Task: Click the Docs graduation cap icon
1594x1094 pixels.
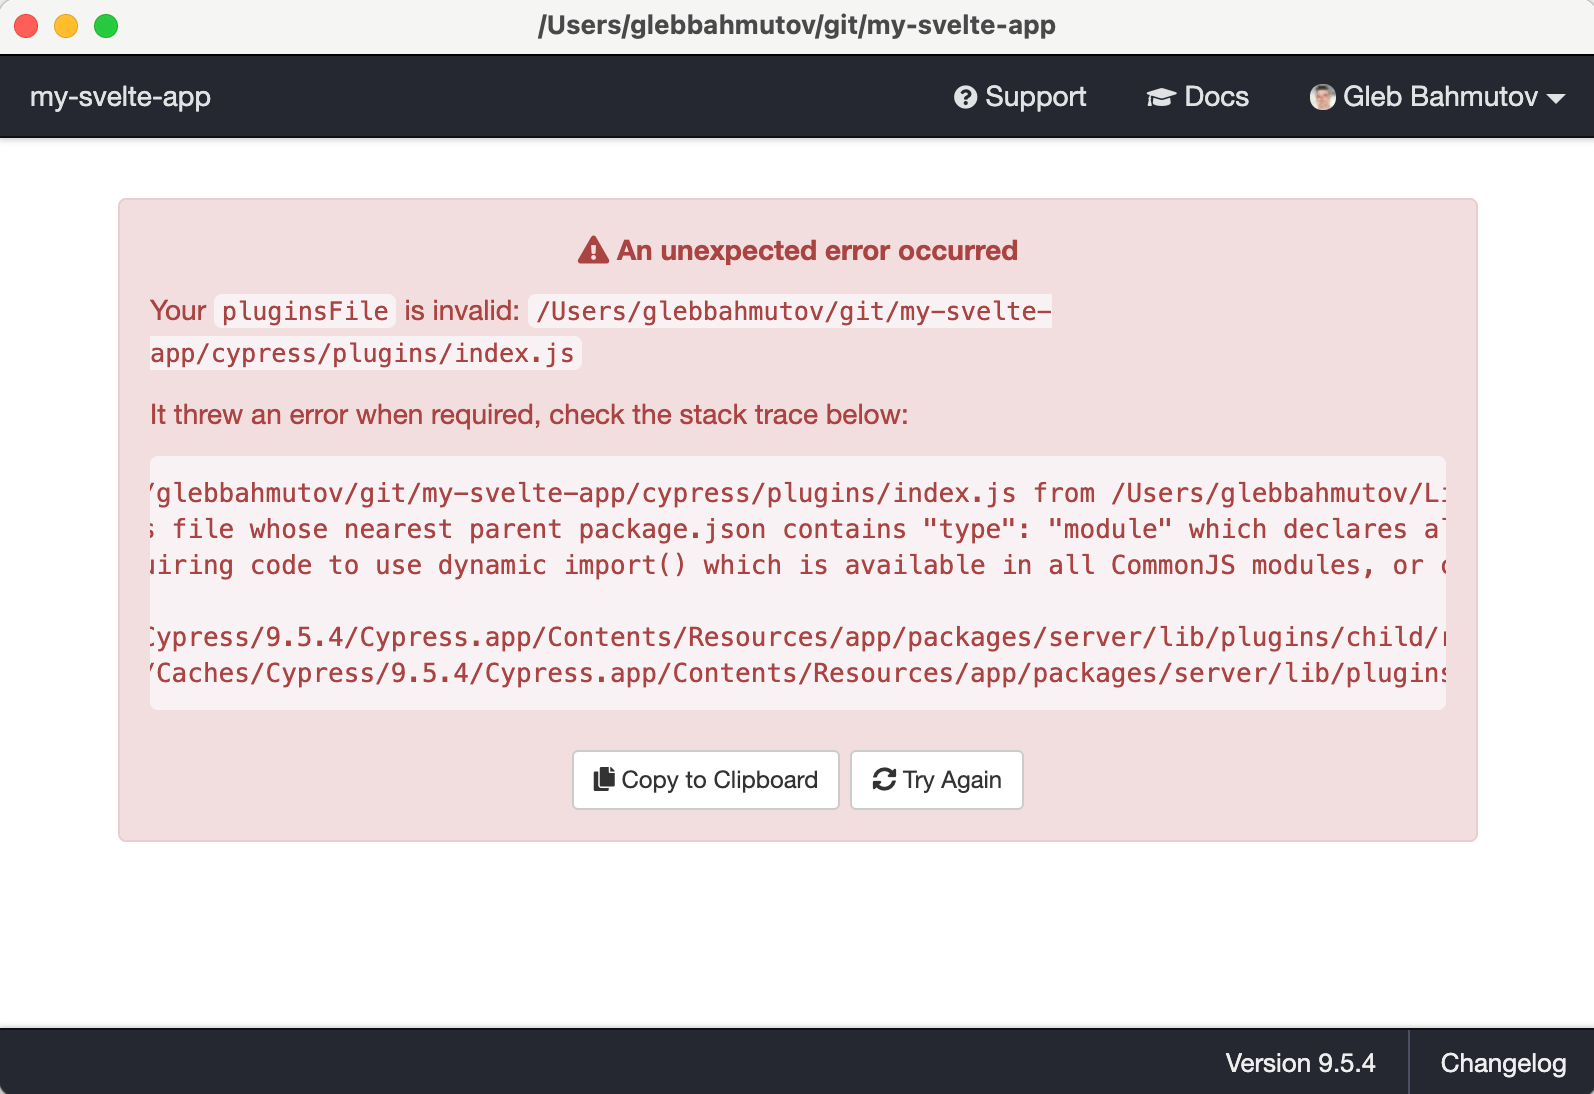Action: pos(1161,97)
